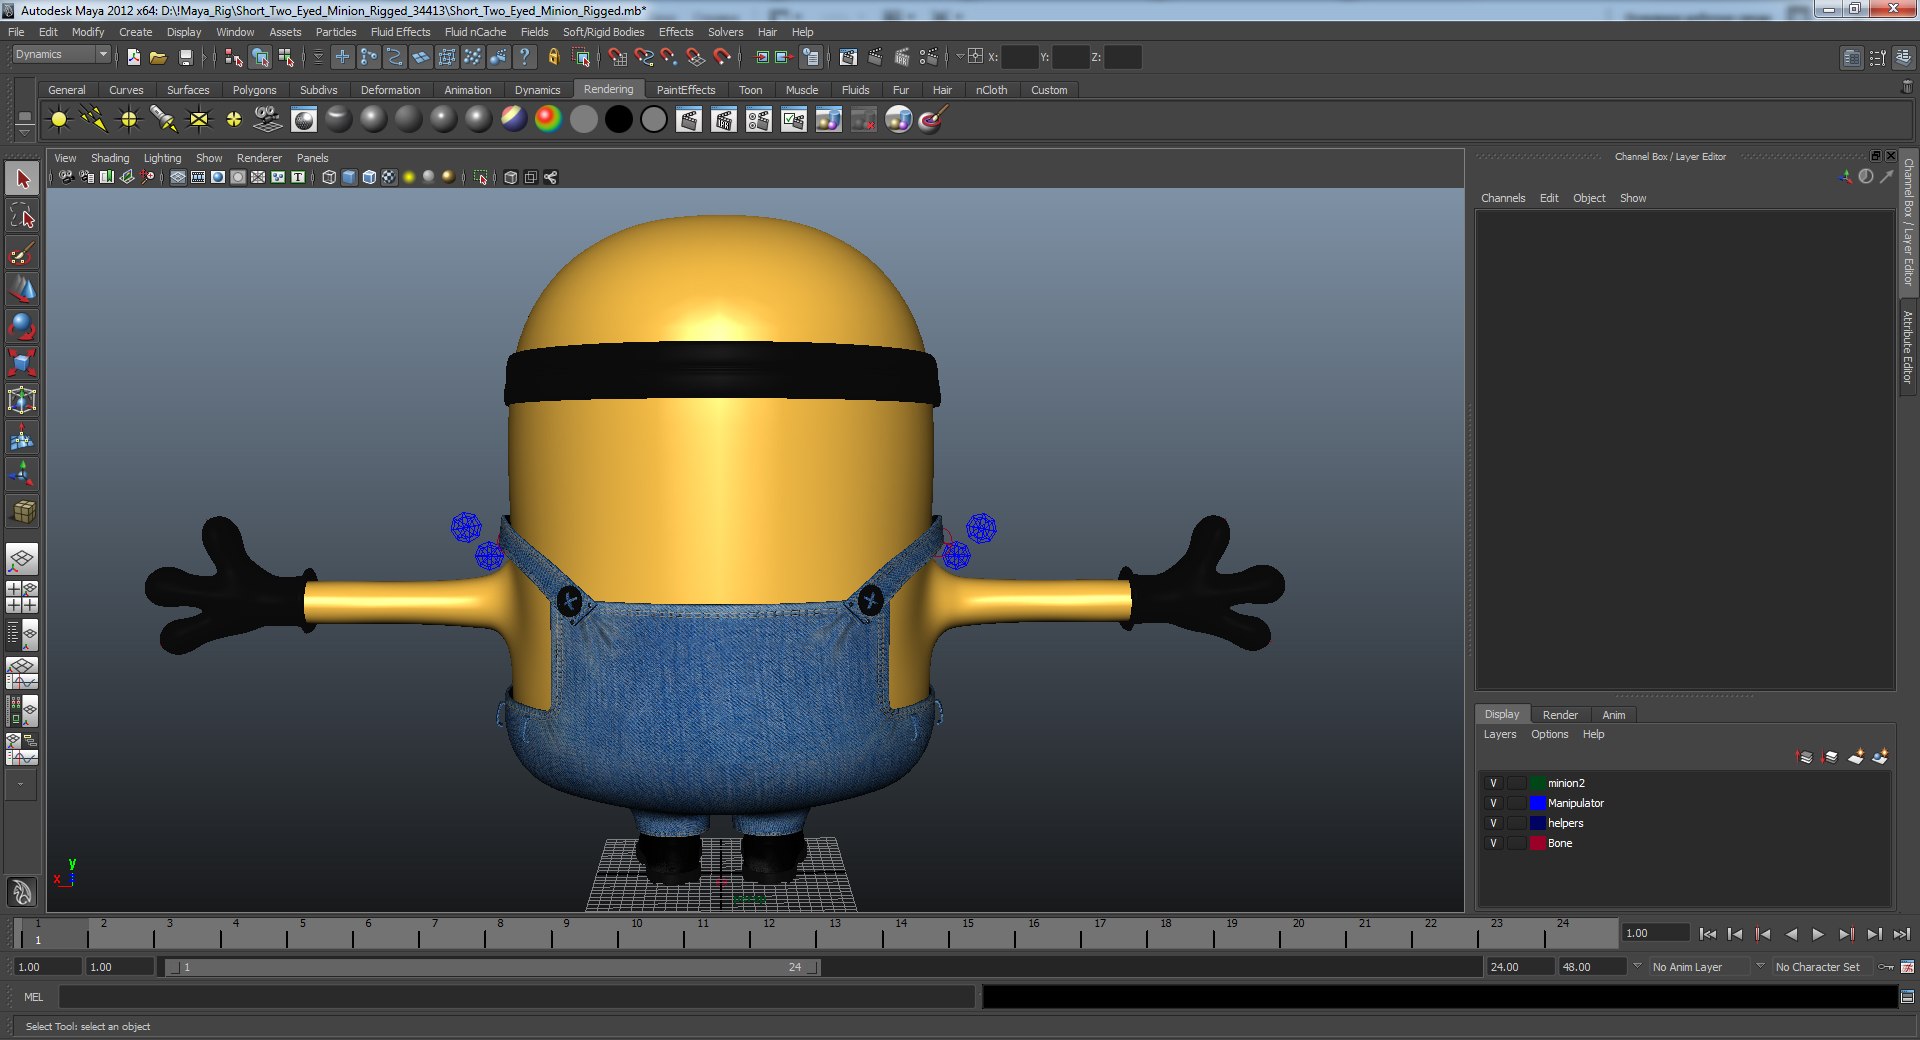
Task: Toggle display type box of minion2 layer
Action: pyautogui.click(x=1517, y=783)
